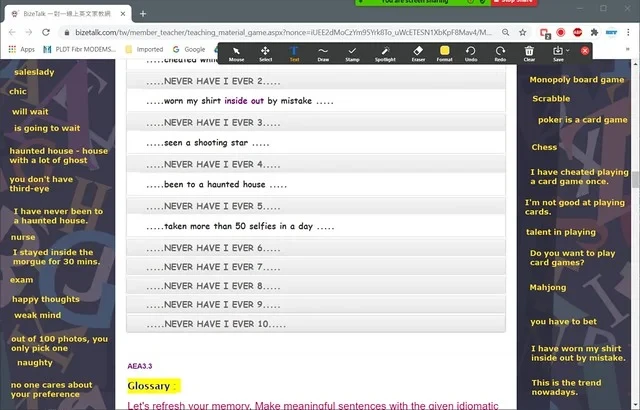Viewport: 640px width, 410px height.
Task: Select the Eraser tool
Action: point(418,54)
